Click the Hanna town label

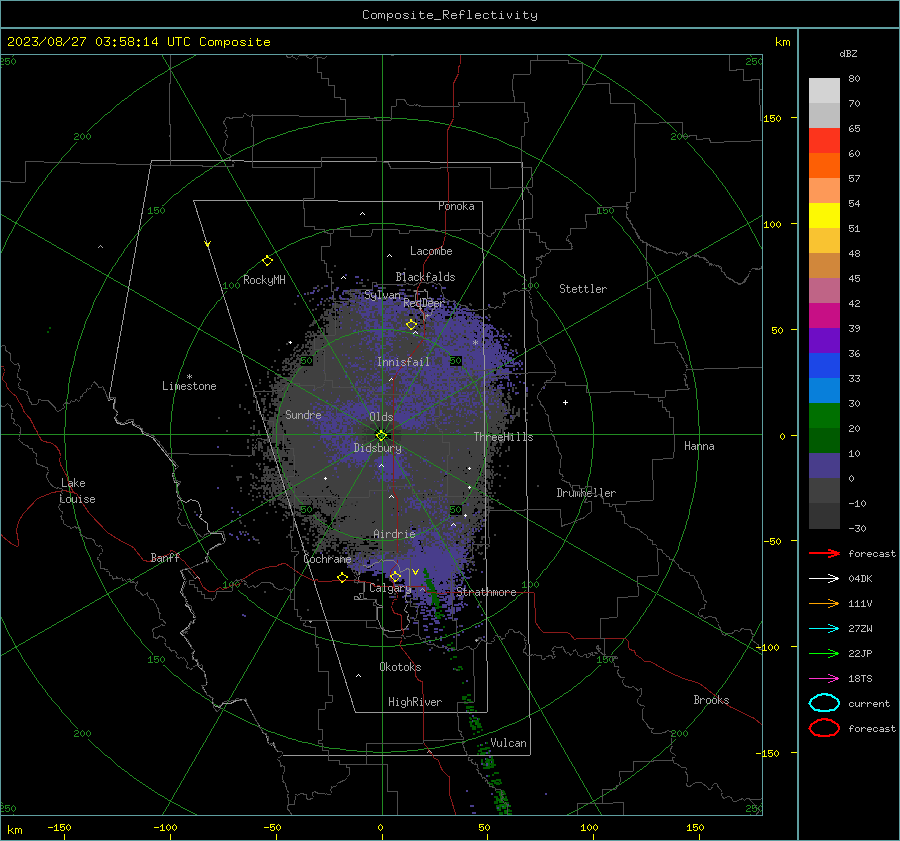point(699,446)
